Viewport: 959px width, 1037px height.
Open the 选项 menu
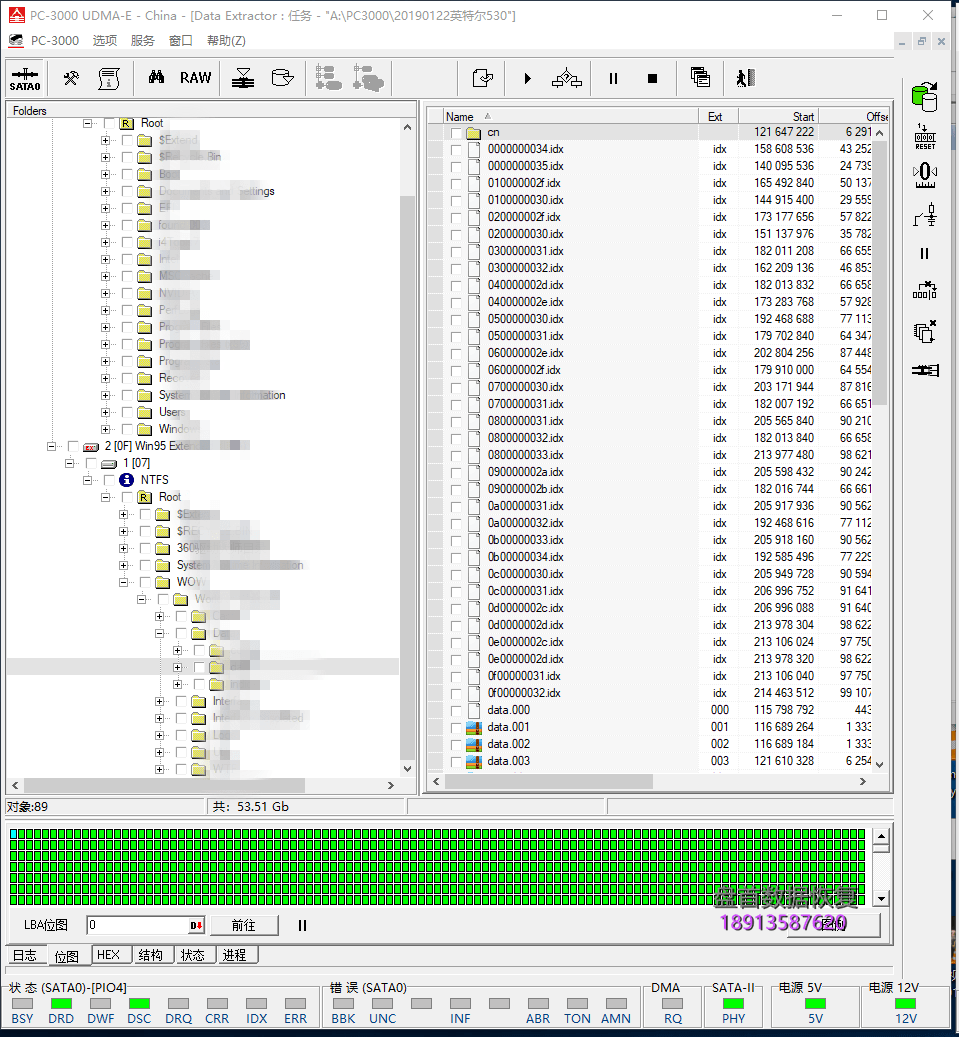pos(104,40)
